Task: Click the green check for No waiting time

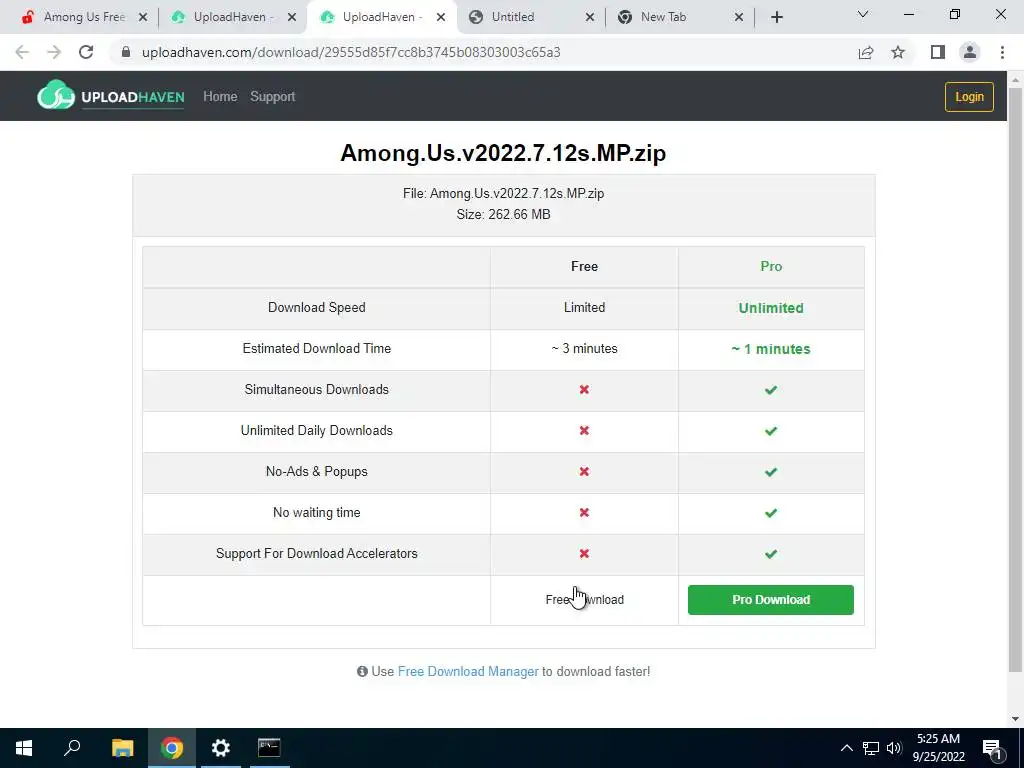Action: [x=771, y=513]
